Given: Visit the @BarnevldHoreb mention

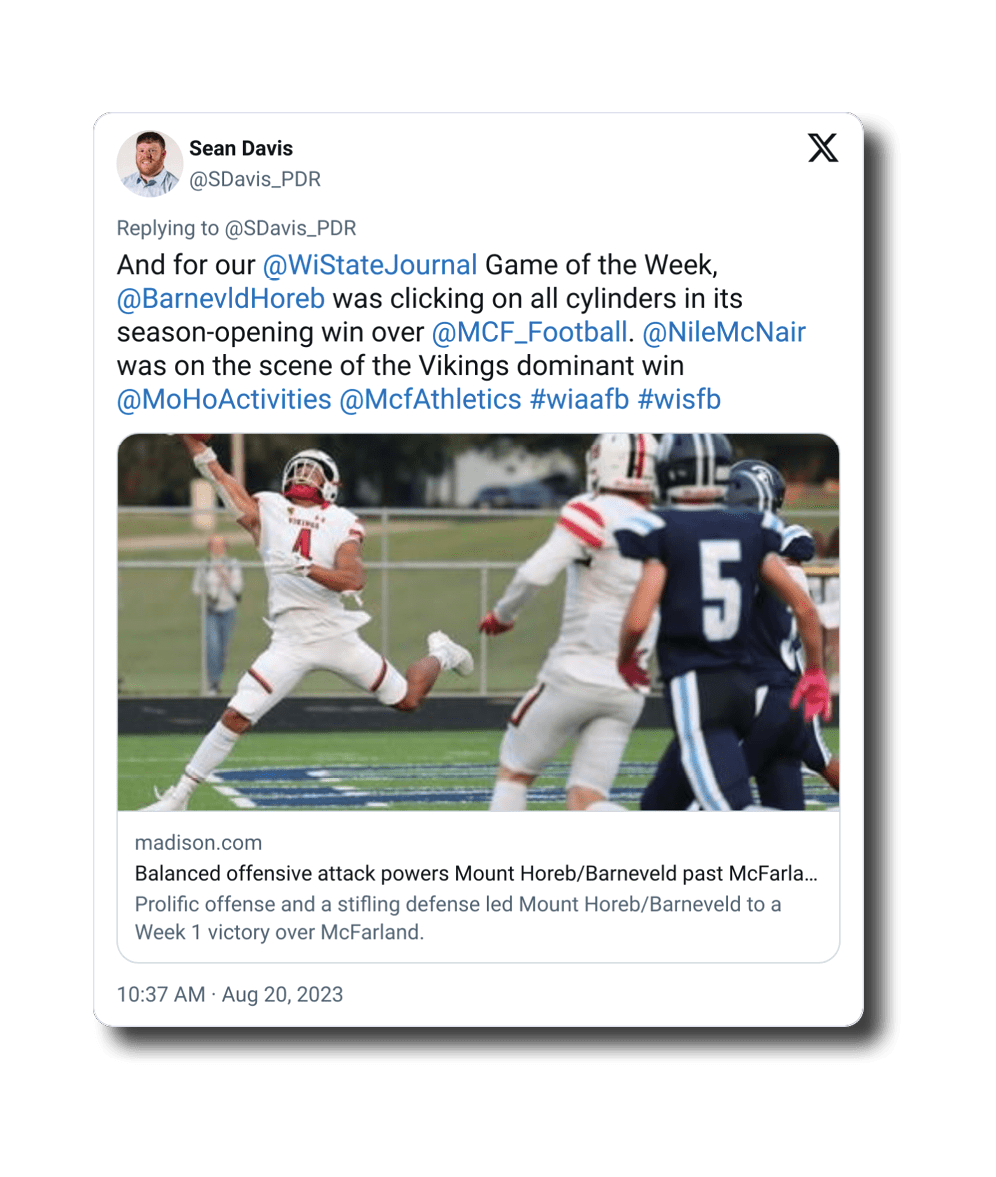Looking at the screenshot, I should point(221,299).
